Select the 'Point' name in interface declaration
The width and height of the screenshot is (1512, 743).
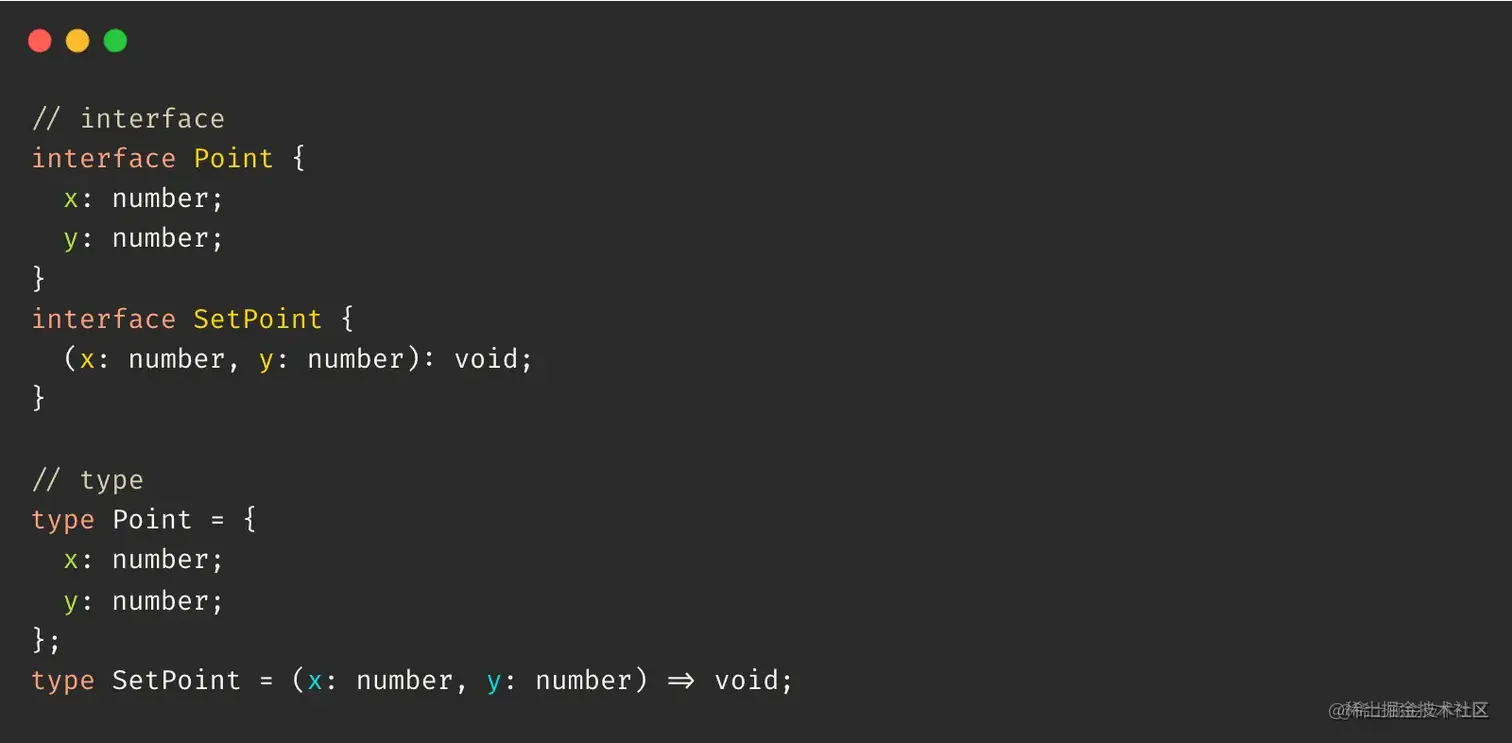233,159
